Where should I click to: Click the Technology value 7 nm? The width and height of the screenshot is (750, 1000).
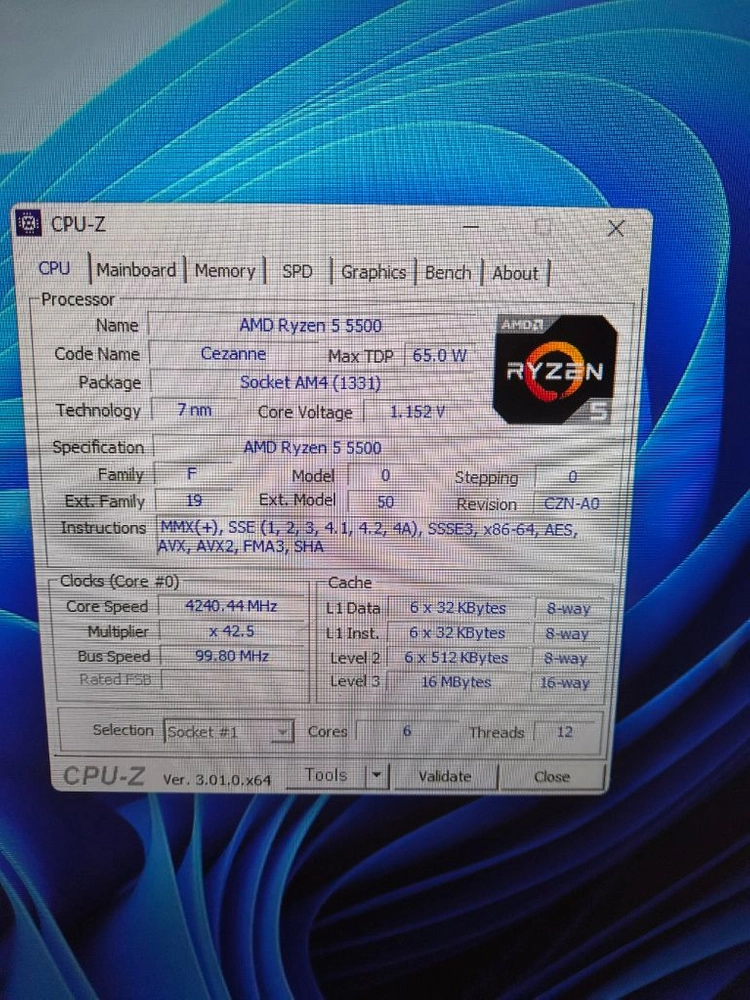click(x=194, y=410)
